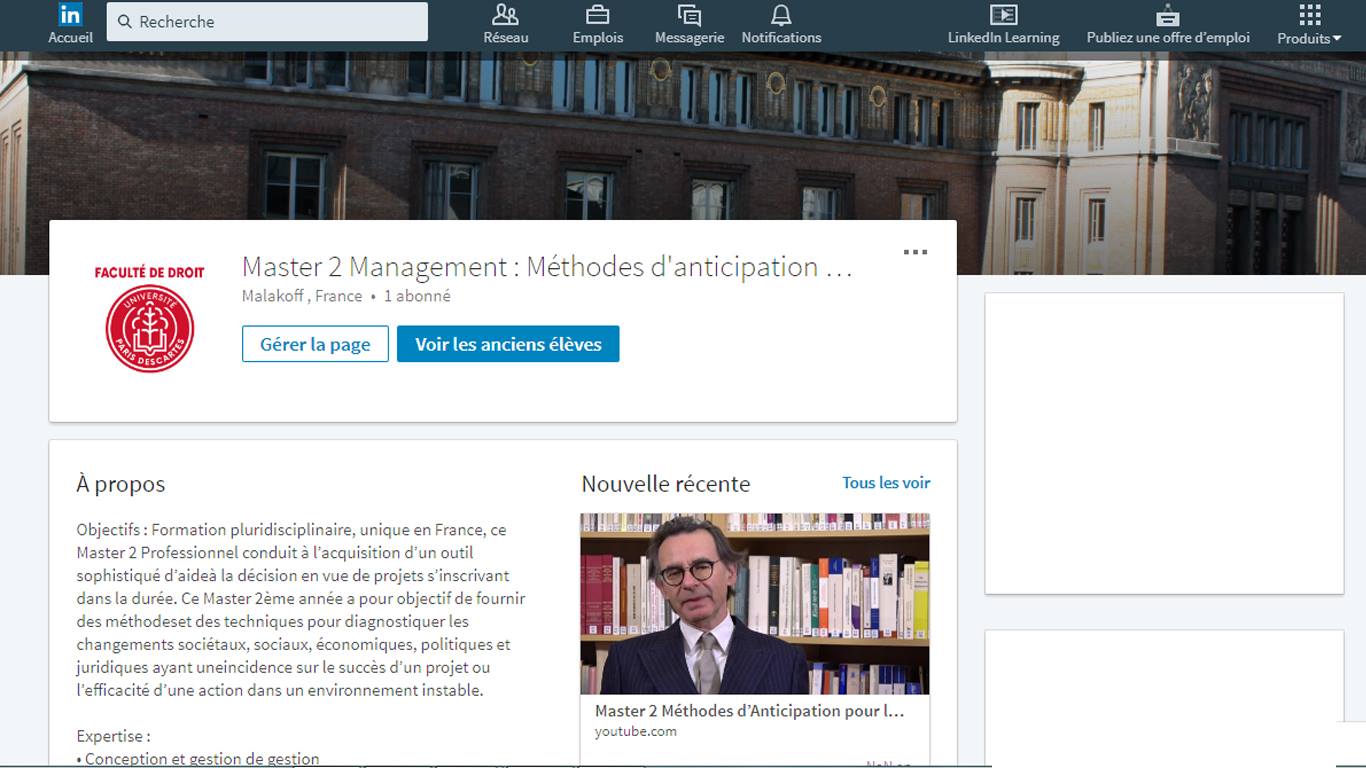Click the LinkedIn logo icon

(x=70, y=15)
